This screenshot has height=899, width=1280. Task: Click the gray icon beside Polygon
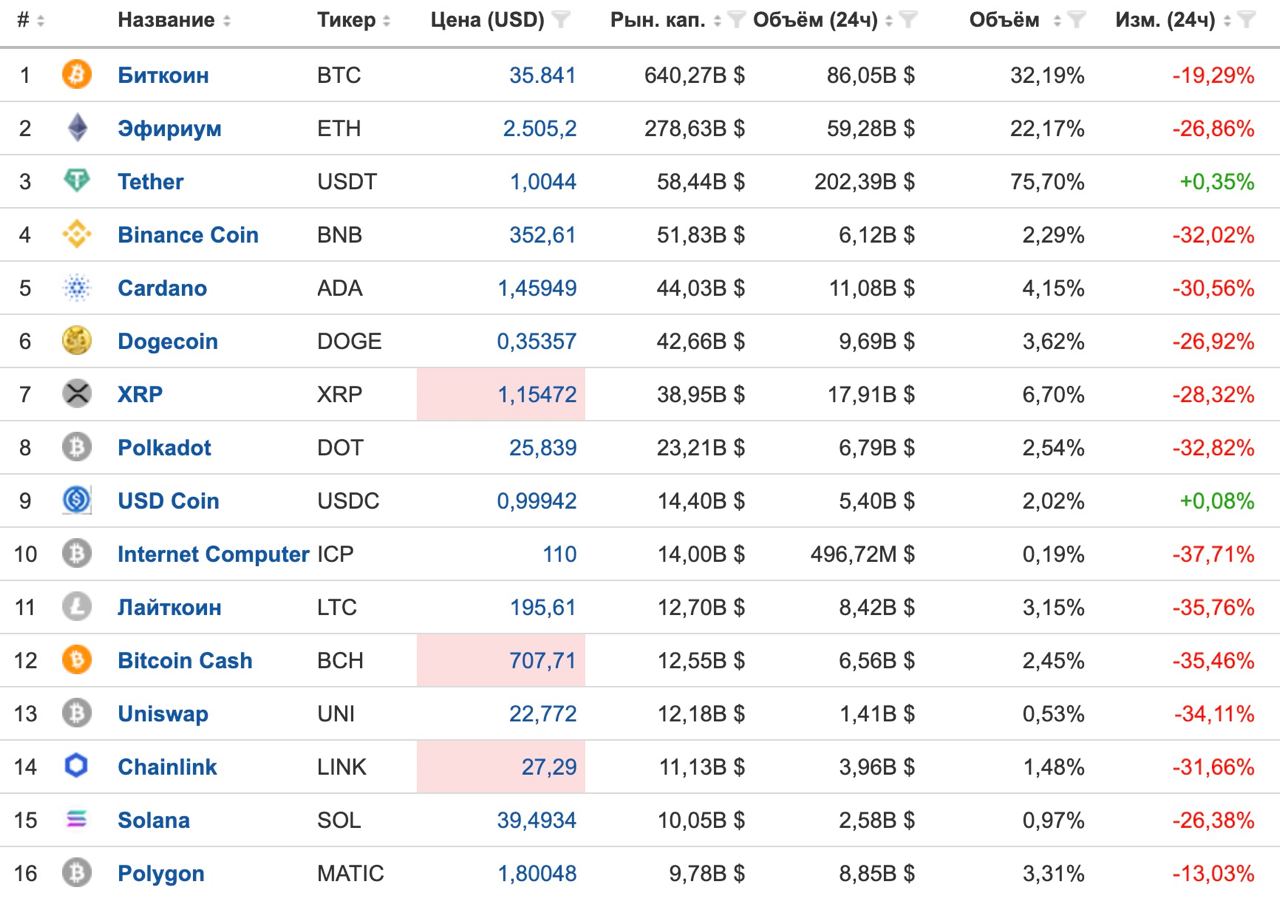pos(76,873)
